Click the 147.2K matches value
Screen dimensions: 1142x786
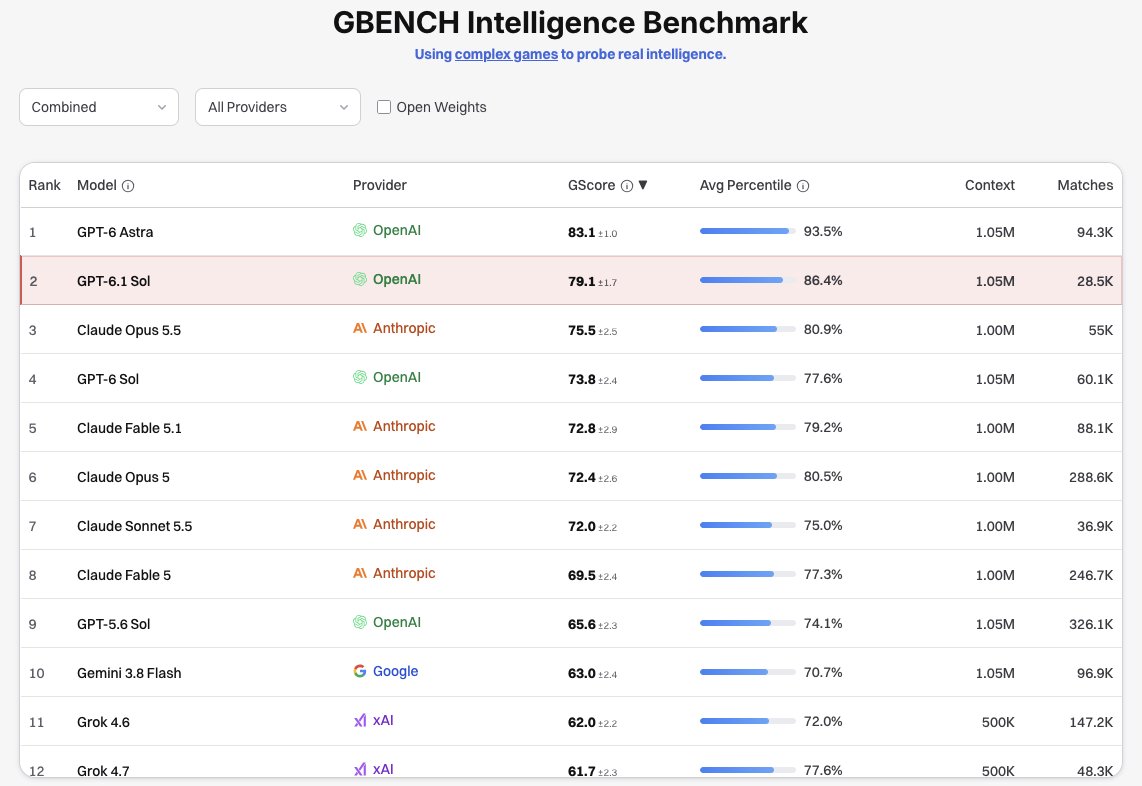(1091, 722)
